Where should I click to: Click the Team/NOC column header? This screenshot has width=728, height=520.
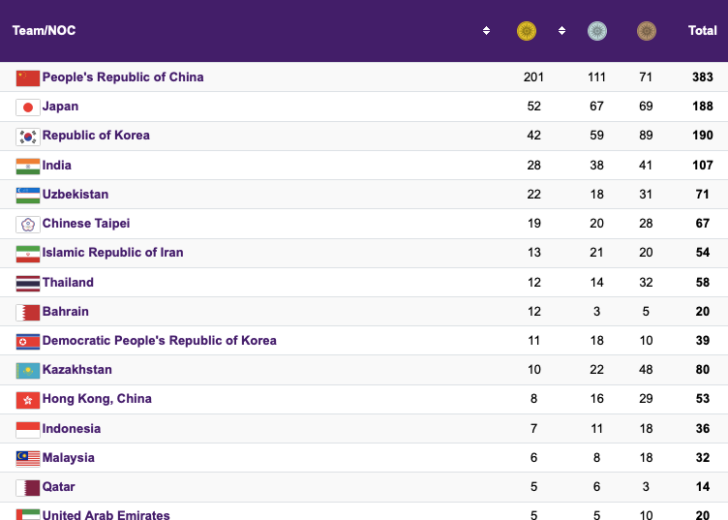coord(44,31)
